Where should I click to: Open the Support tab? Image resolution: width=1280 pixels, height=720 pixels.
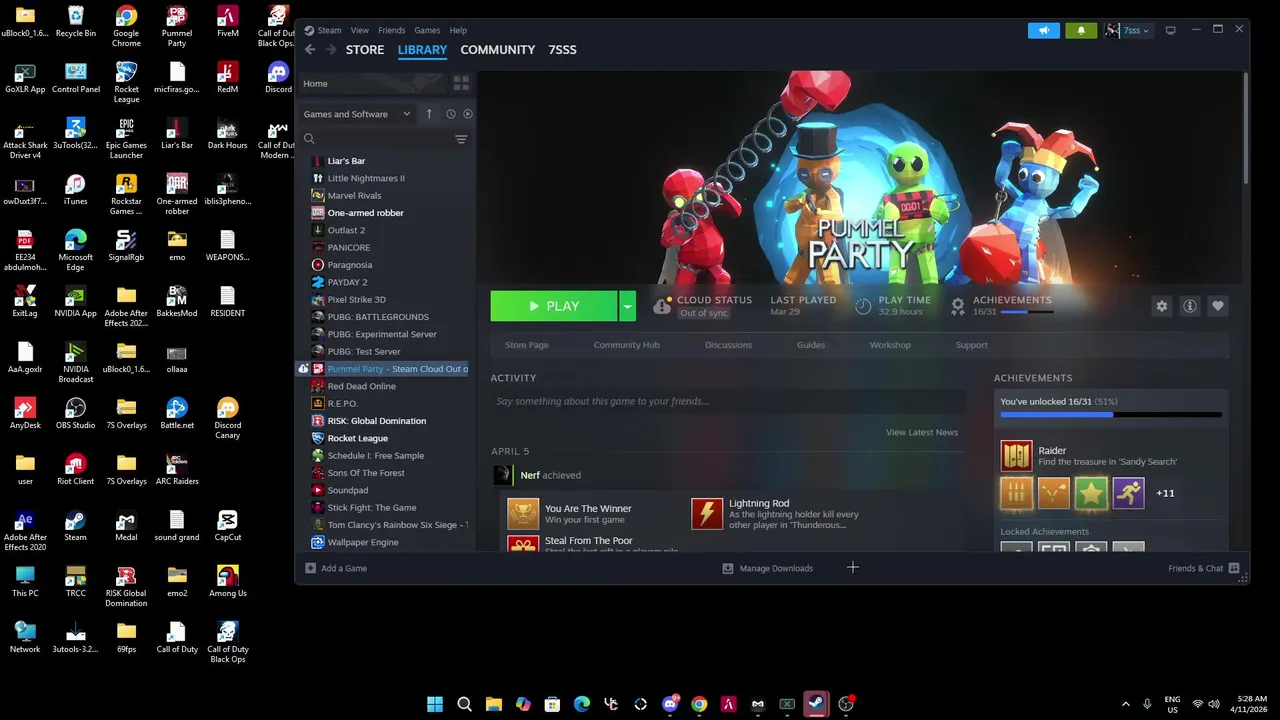tap(971, 345)
